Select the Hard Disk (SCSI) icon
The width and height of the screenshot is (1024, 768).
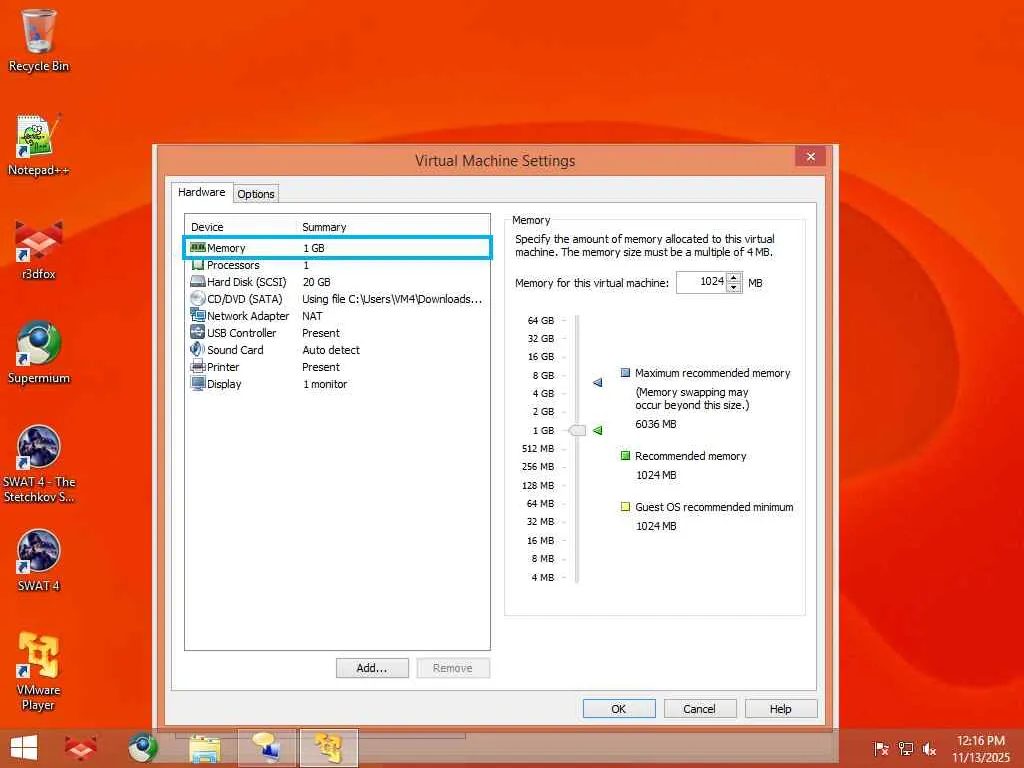(x=197, y=281)
